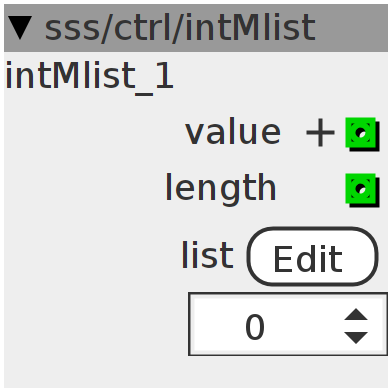Select the length attribute label
Screen dimensions: 392x392
221,188
